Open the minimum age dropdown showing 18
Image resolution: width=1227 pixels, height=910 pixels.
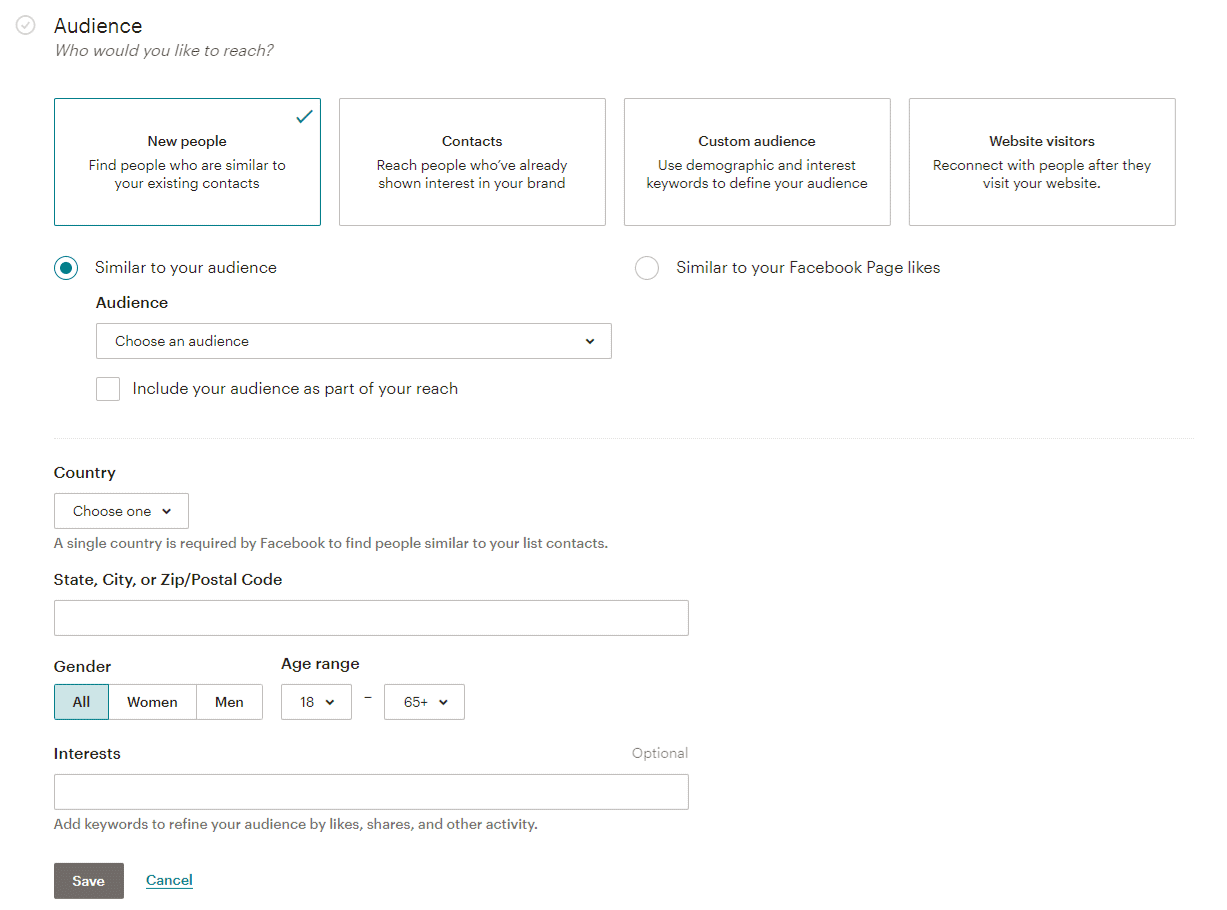316,702
